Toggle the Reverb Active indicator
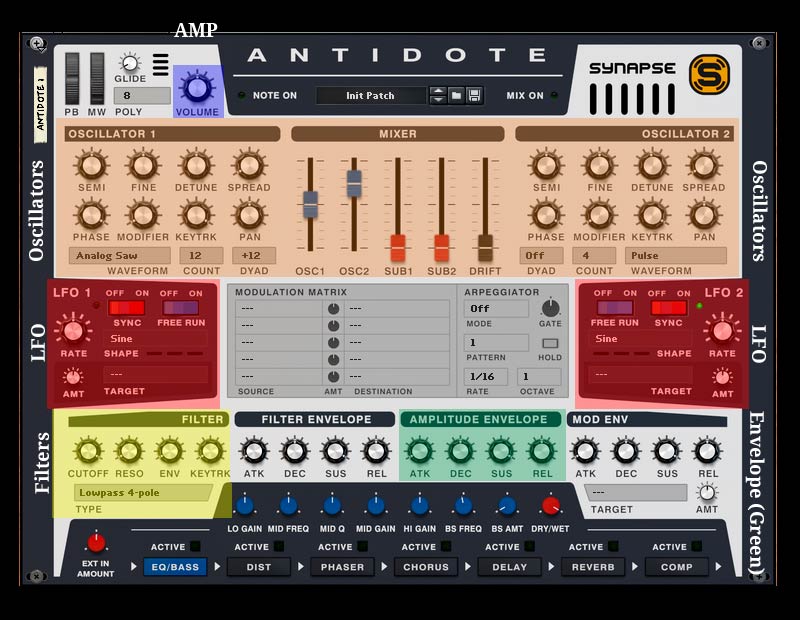Screen dimensions: 800x620 (613, 547)
